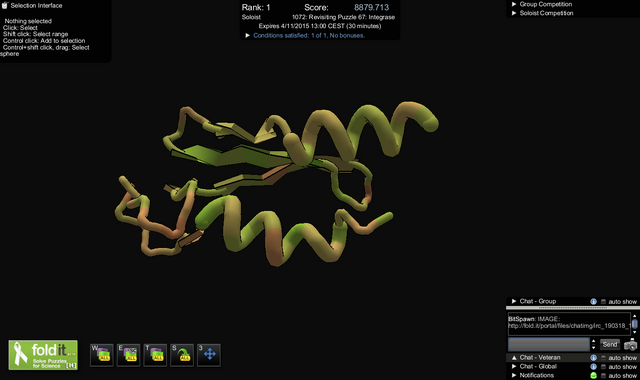Toggle auto show for Chat - Group
640x380 pixels.
coord(603,302)
